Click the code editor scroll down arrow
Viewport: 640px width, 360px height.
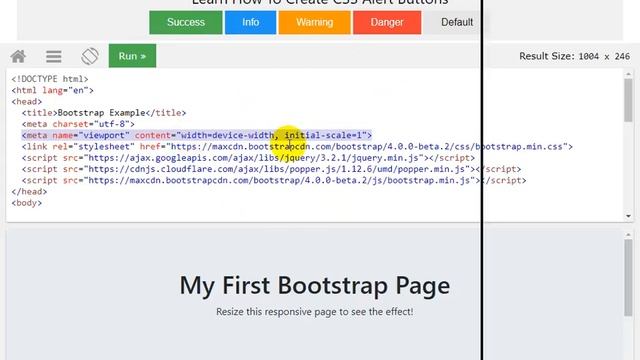[628, 216]
